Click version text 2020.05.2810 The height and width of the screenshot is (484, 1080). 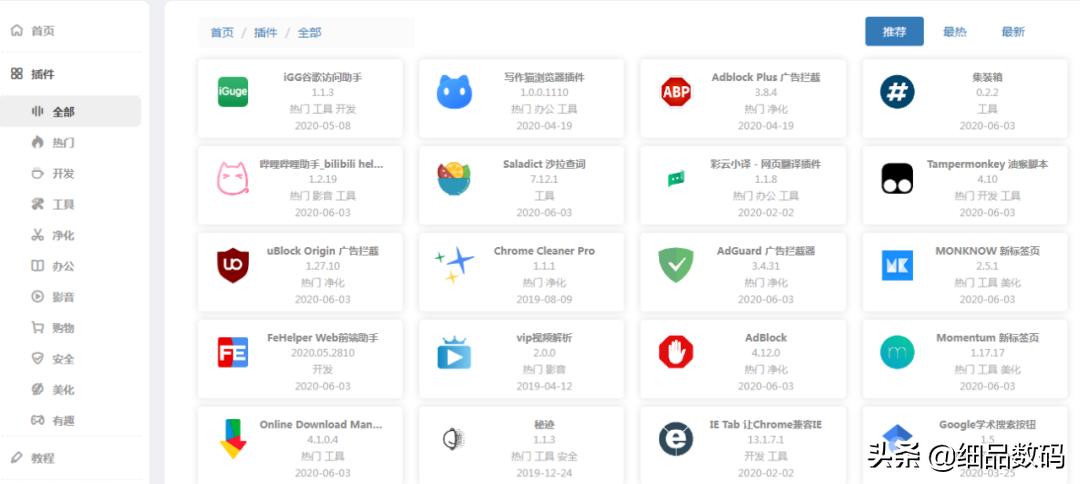click(322, 353)
